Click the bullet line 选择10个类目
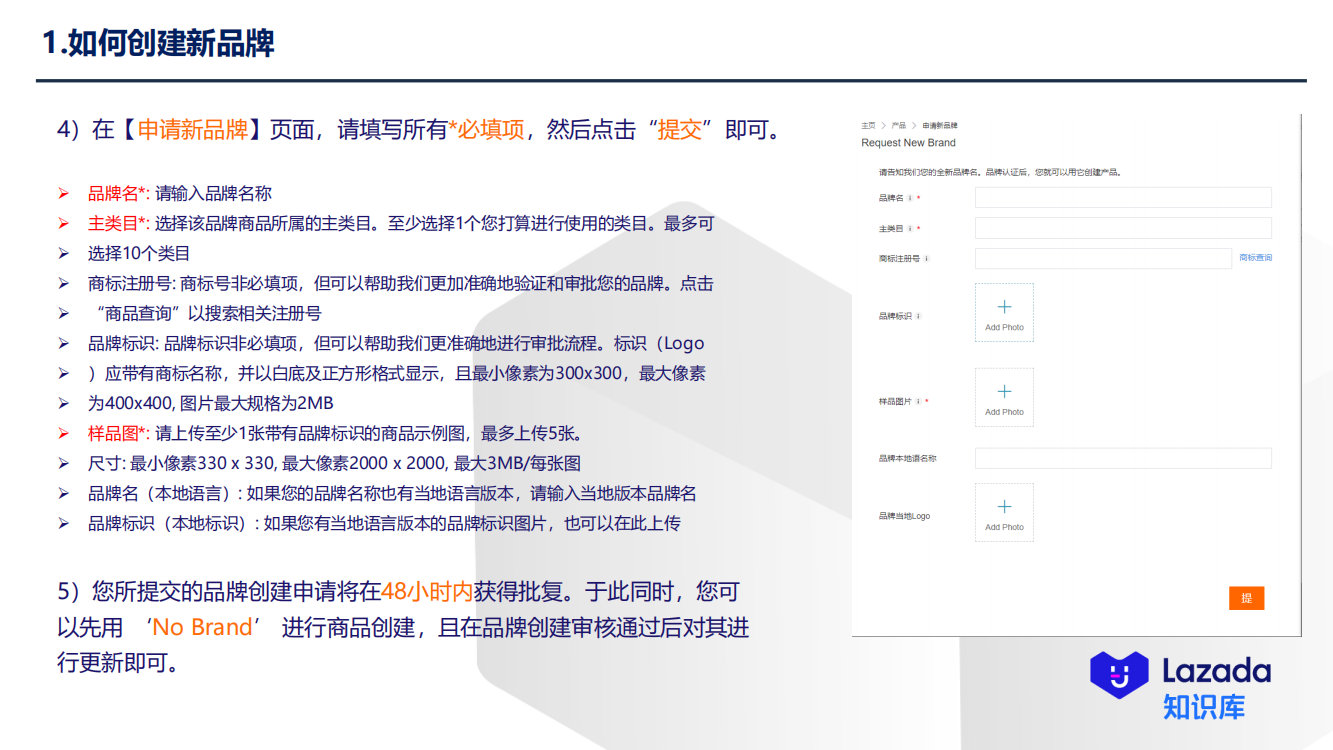 click(139, 254)
